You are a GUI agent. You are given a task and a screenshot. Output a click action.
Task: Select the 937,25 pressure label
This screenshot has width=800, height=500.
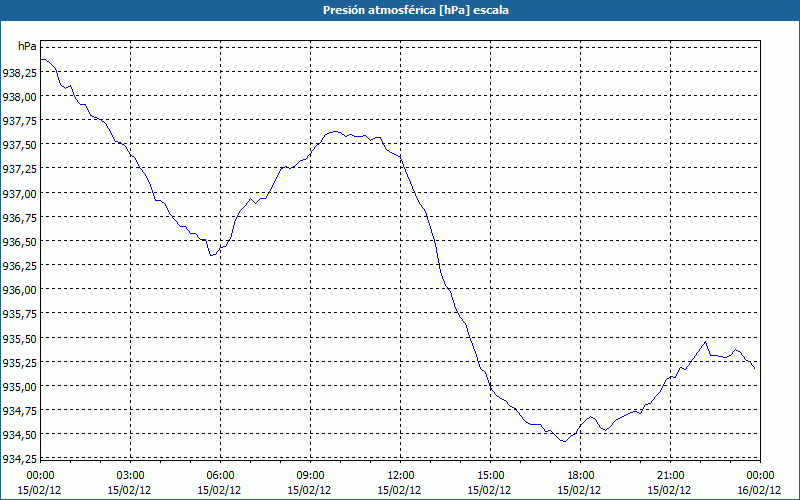click(x=19, y=169)
